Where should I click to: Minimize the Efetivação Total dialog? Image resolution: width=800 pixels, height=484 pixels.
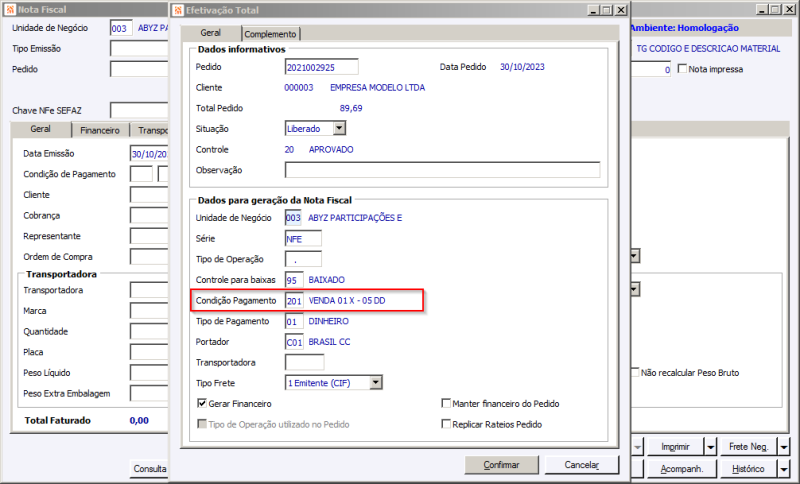click(593, 10)
